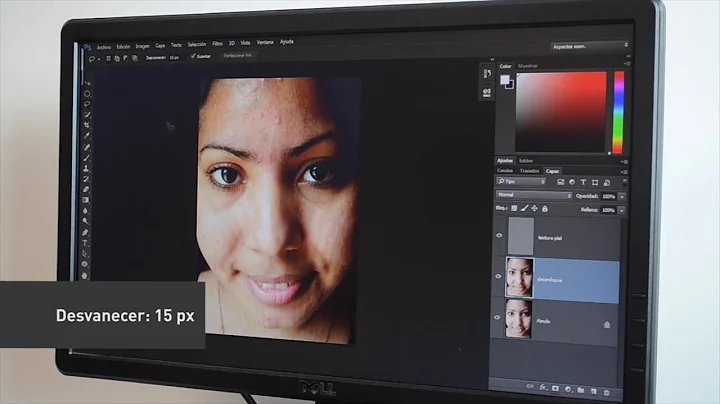Select the Blur tool
This screenshot has height=404, width=720.
tap(85, 211)
